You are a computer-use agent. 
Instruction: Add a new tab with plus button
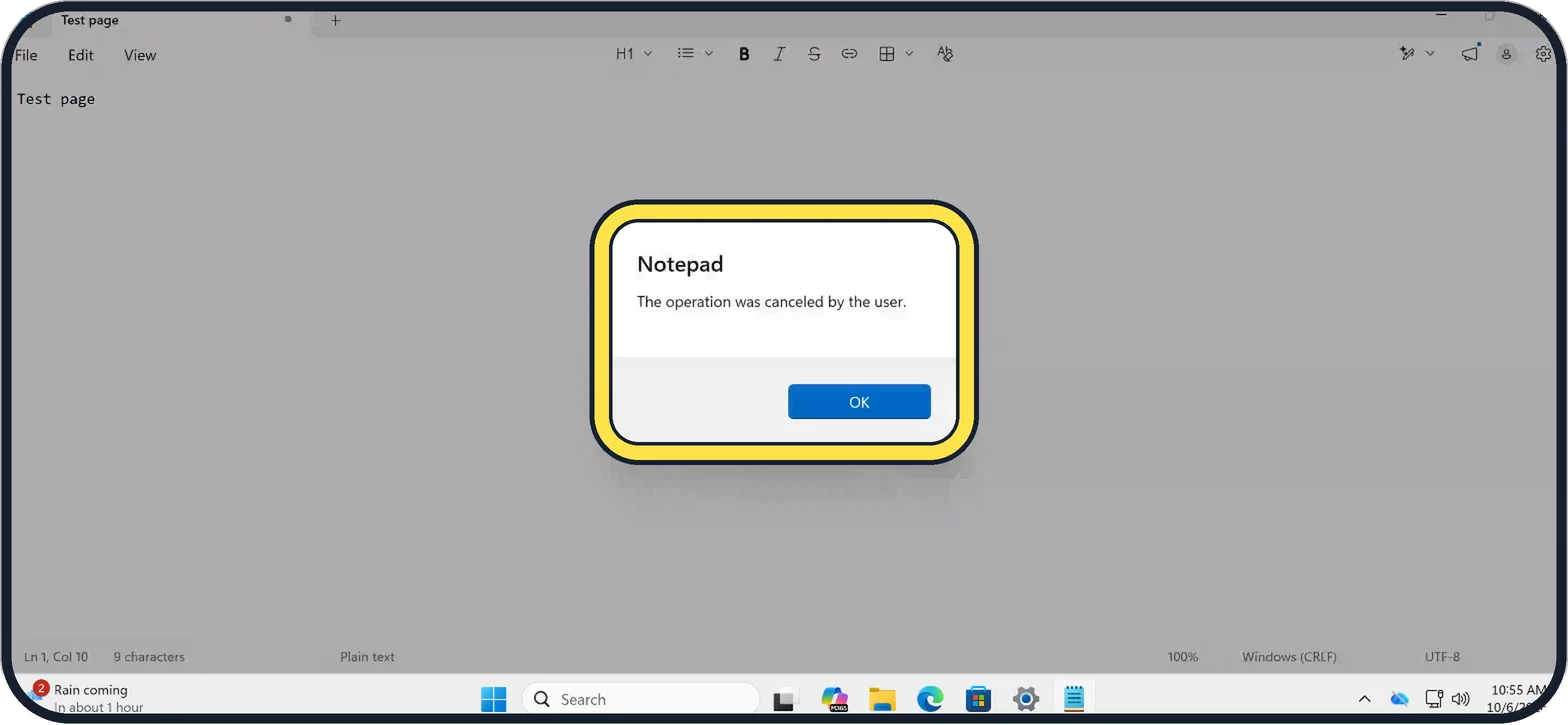[x=335, y=20]
